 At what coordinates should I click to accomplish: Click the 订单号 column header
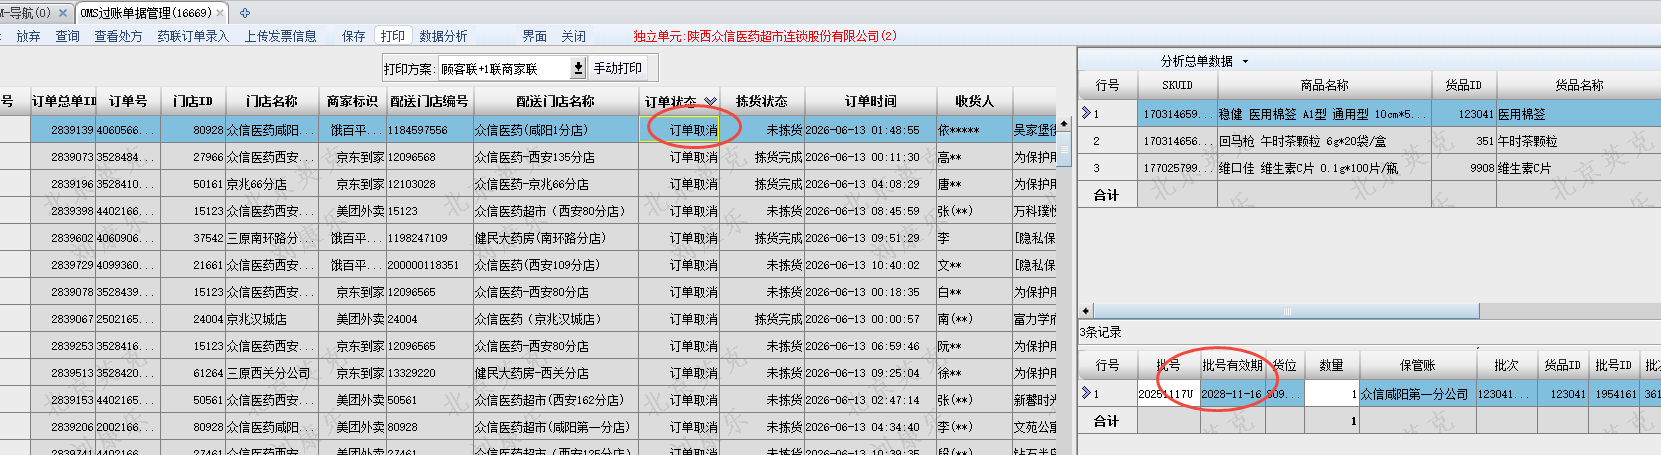[128, 101]
